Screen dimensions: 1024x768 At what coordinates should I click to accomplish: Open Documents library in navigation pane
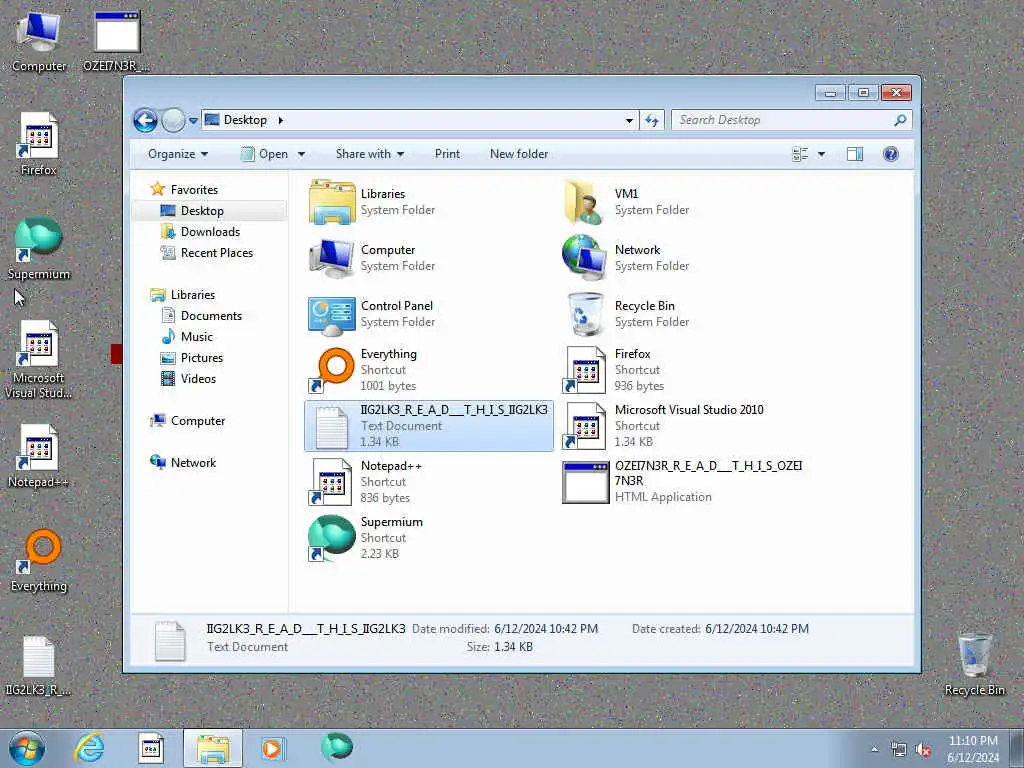211,315
